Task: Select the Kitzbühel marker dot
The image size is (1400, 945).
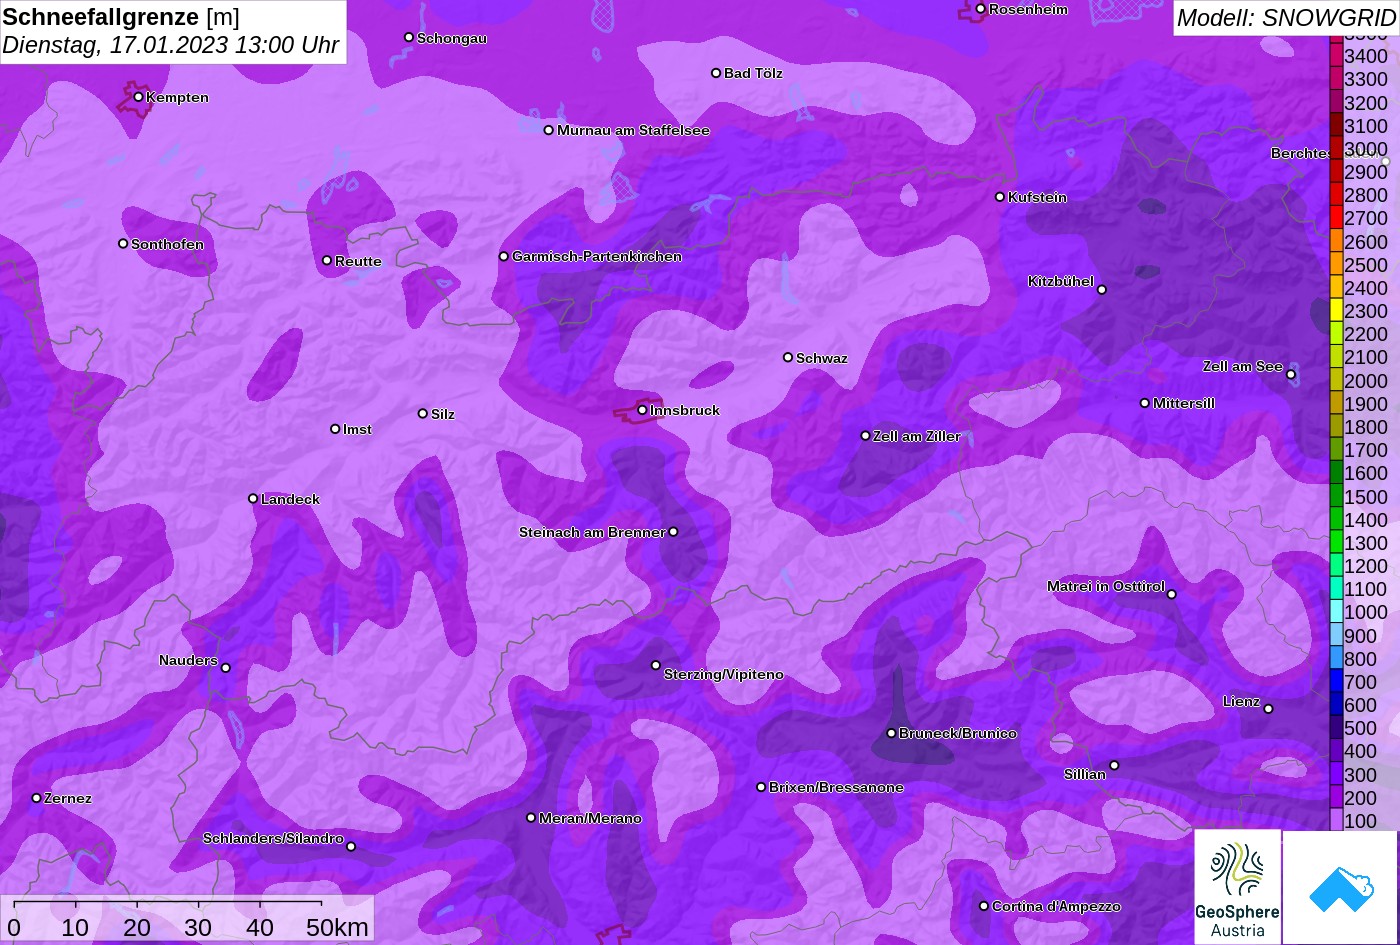Action: point(1102,290)
